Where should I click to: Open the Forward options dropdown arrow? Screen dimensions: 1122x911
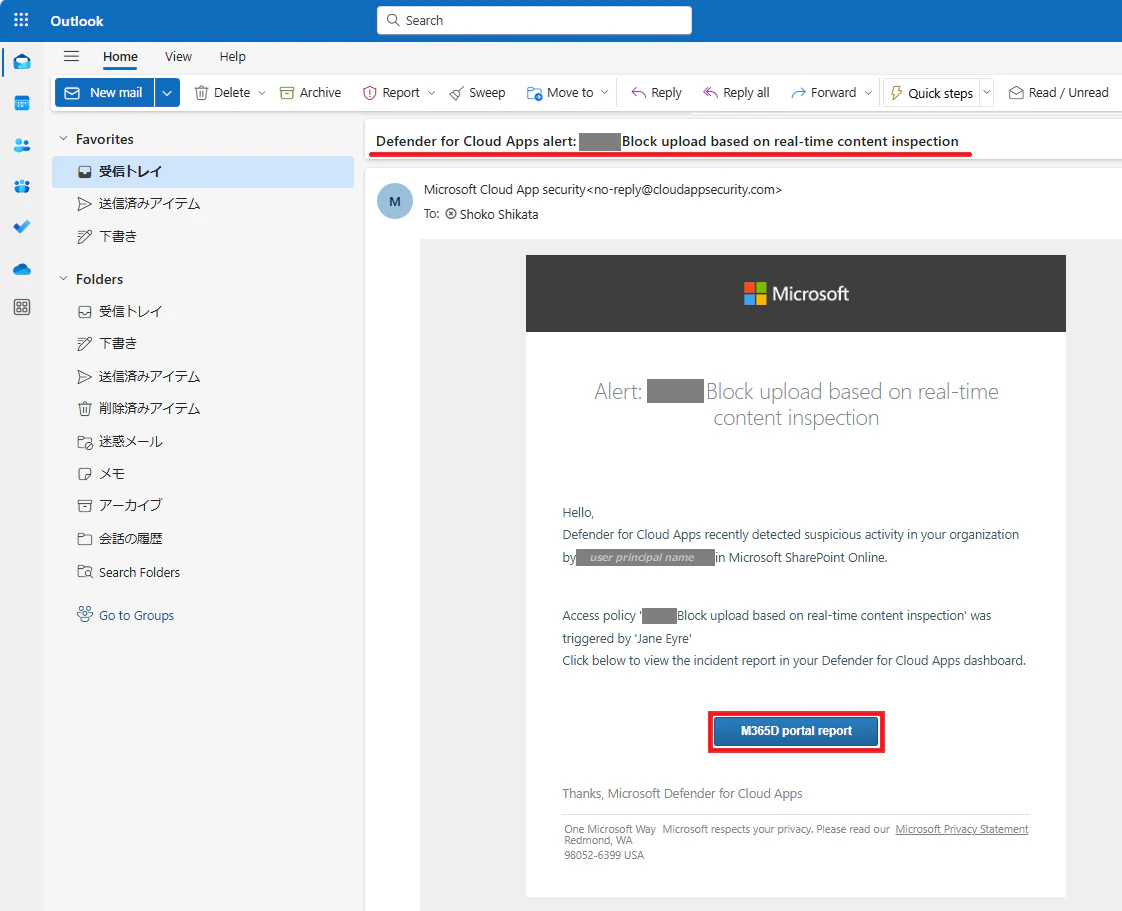[868, 93]
